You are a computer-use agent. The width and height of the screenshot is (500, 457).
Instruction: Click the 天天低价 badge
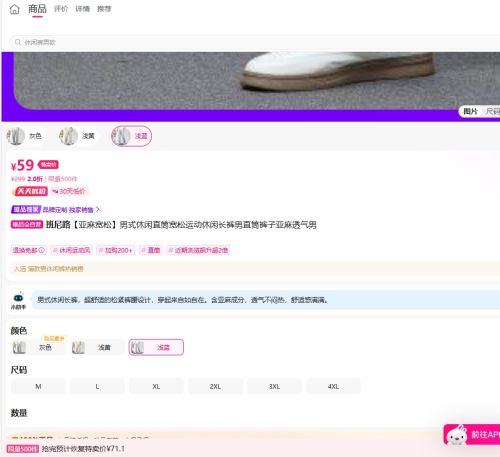(x=31, y=191)
